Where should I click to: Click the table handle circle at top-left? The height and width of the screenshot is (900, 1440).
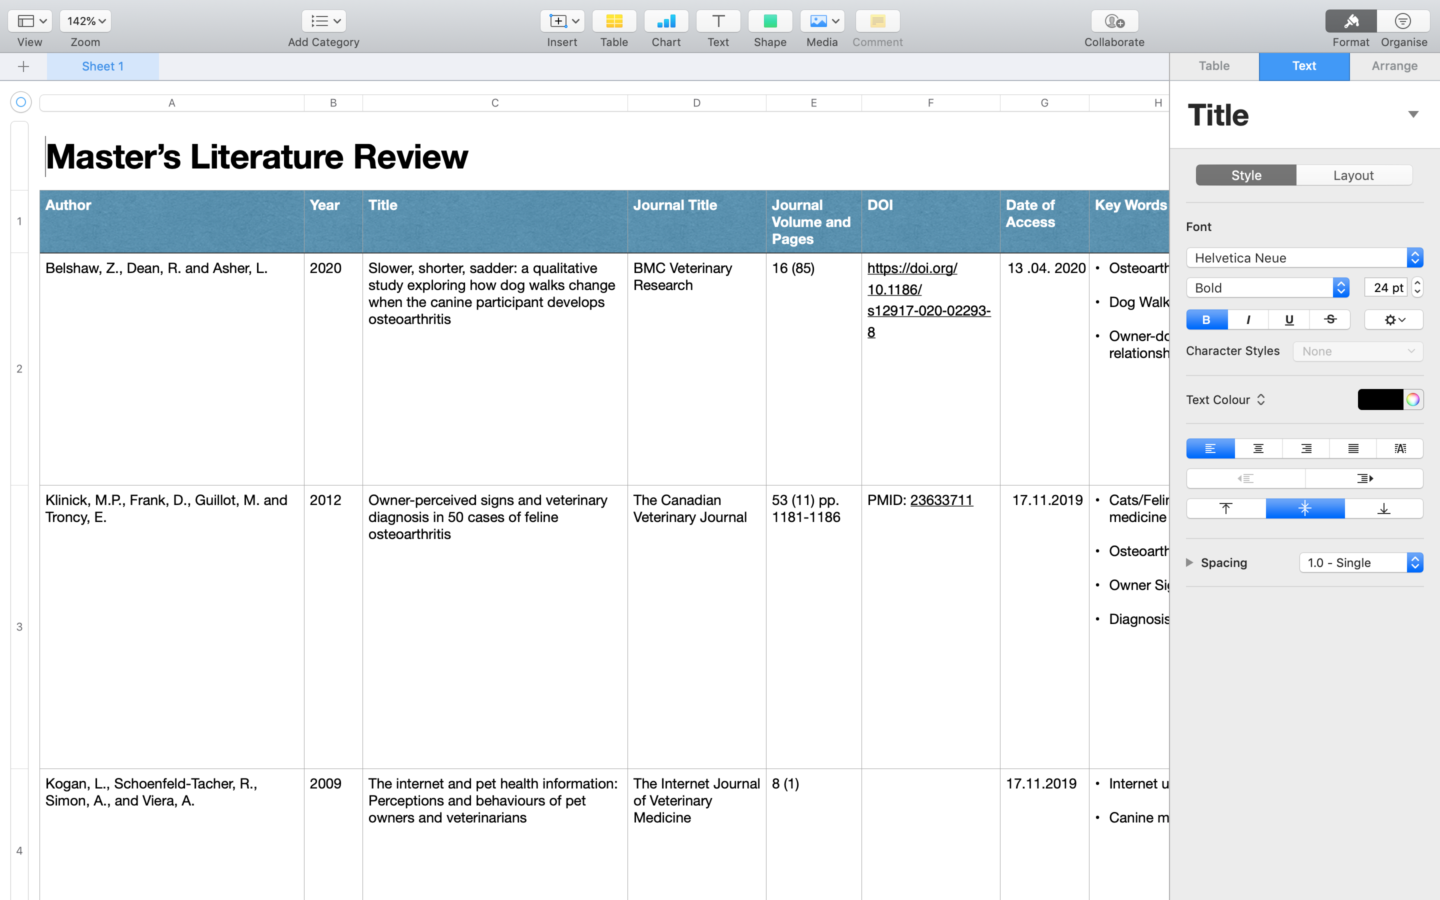coord(20,102)
